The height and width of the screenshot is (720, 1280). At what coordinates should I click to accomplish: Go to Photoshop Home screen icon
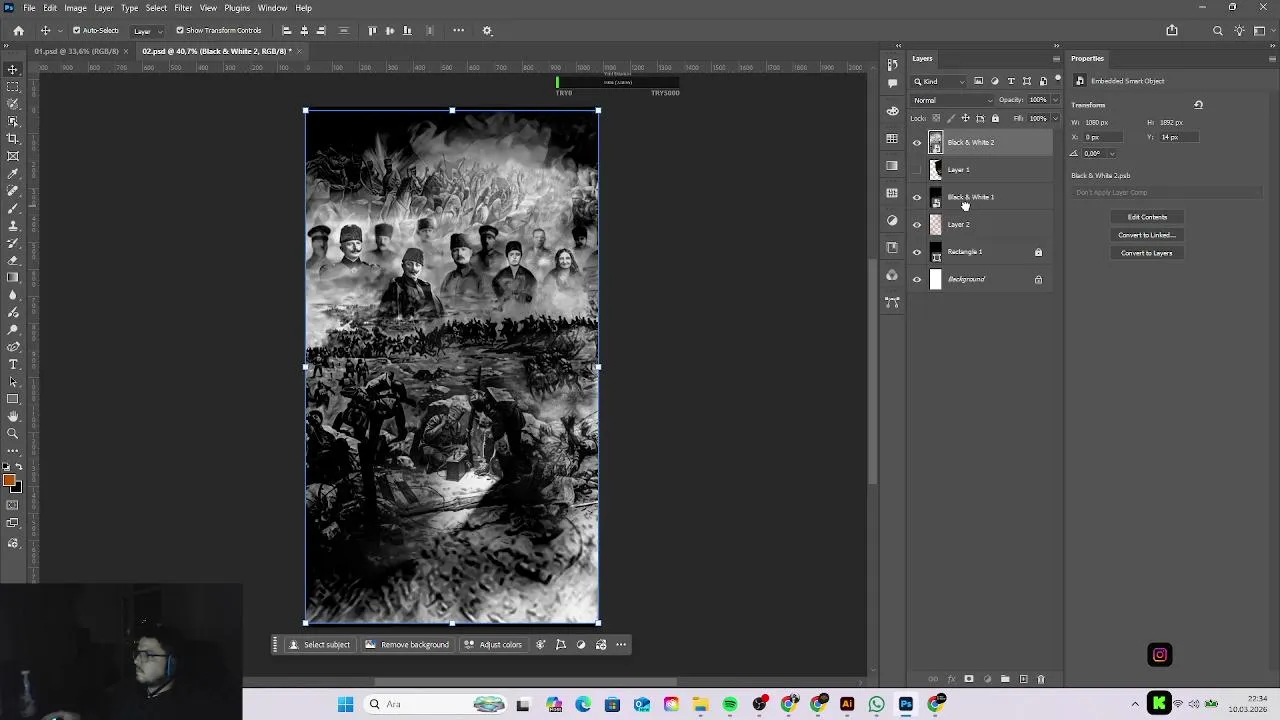pyautogui.click(x=18, y=30)
